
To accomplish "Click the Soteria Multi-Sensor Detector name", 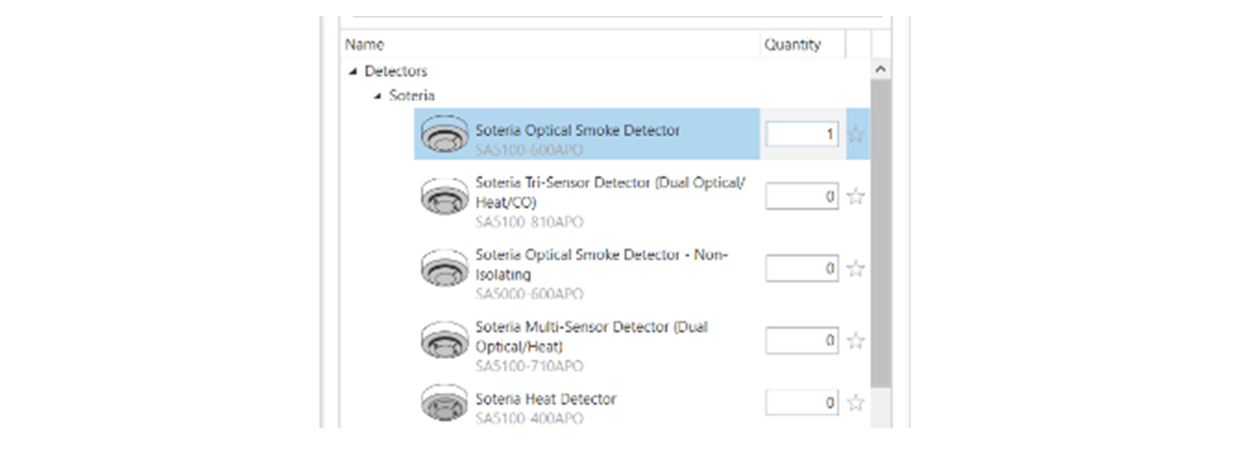I will [x=591, y=336].
